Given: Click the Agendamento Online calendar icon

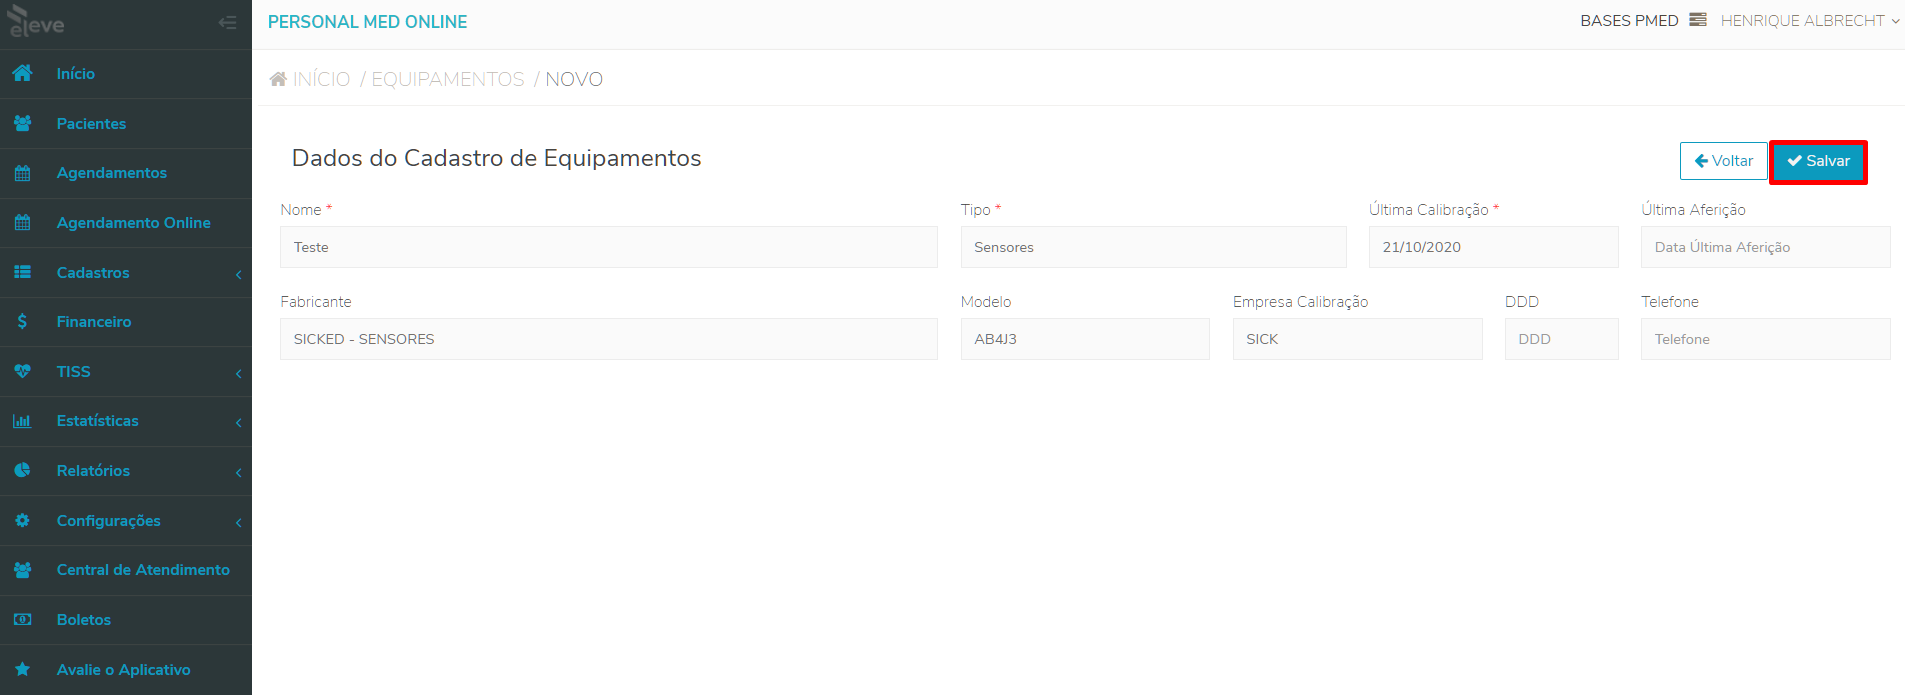Looking at the screenshot, I should (x=23, y=222).
